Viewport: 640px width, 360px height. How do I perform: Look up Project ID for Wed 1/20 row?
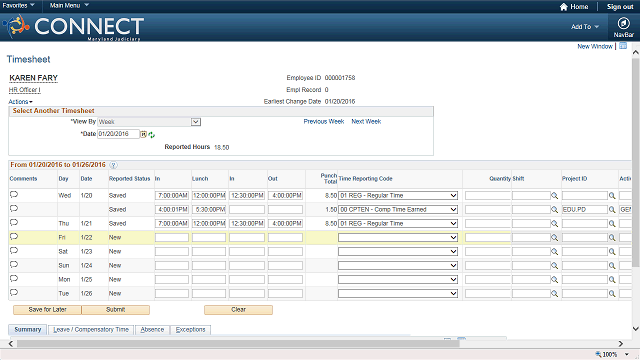612,196
